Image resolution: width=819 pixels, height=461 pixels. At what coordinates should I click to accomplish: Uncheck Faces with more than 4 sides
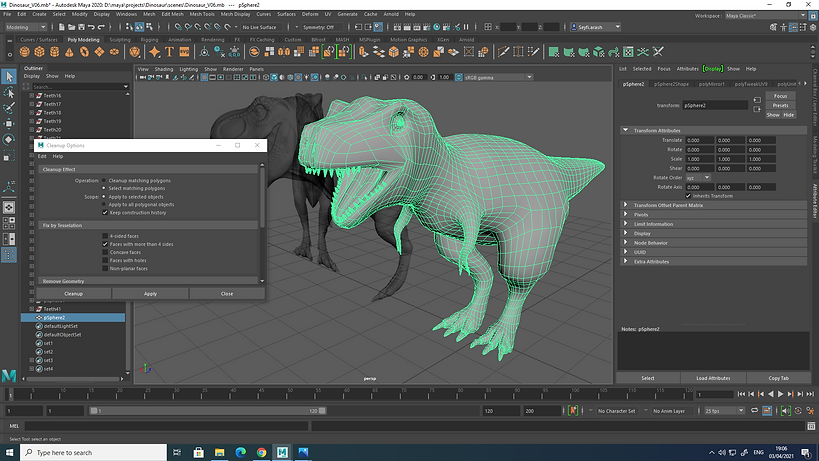coord(105,244)
